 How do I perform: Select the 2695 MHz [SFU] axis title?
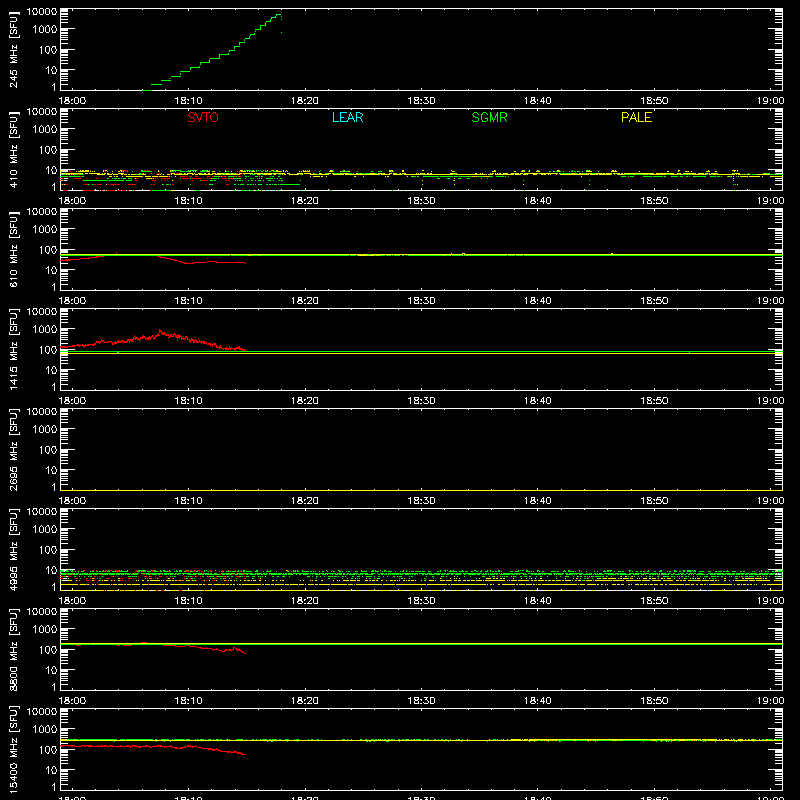click(x=14, y=450)
